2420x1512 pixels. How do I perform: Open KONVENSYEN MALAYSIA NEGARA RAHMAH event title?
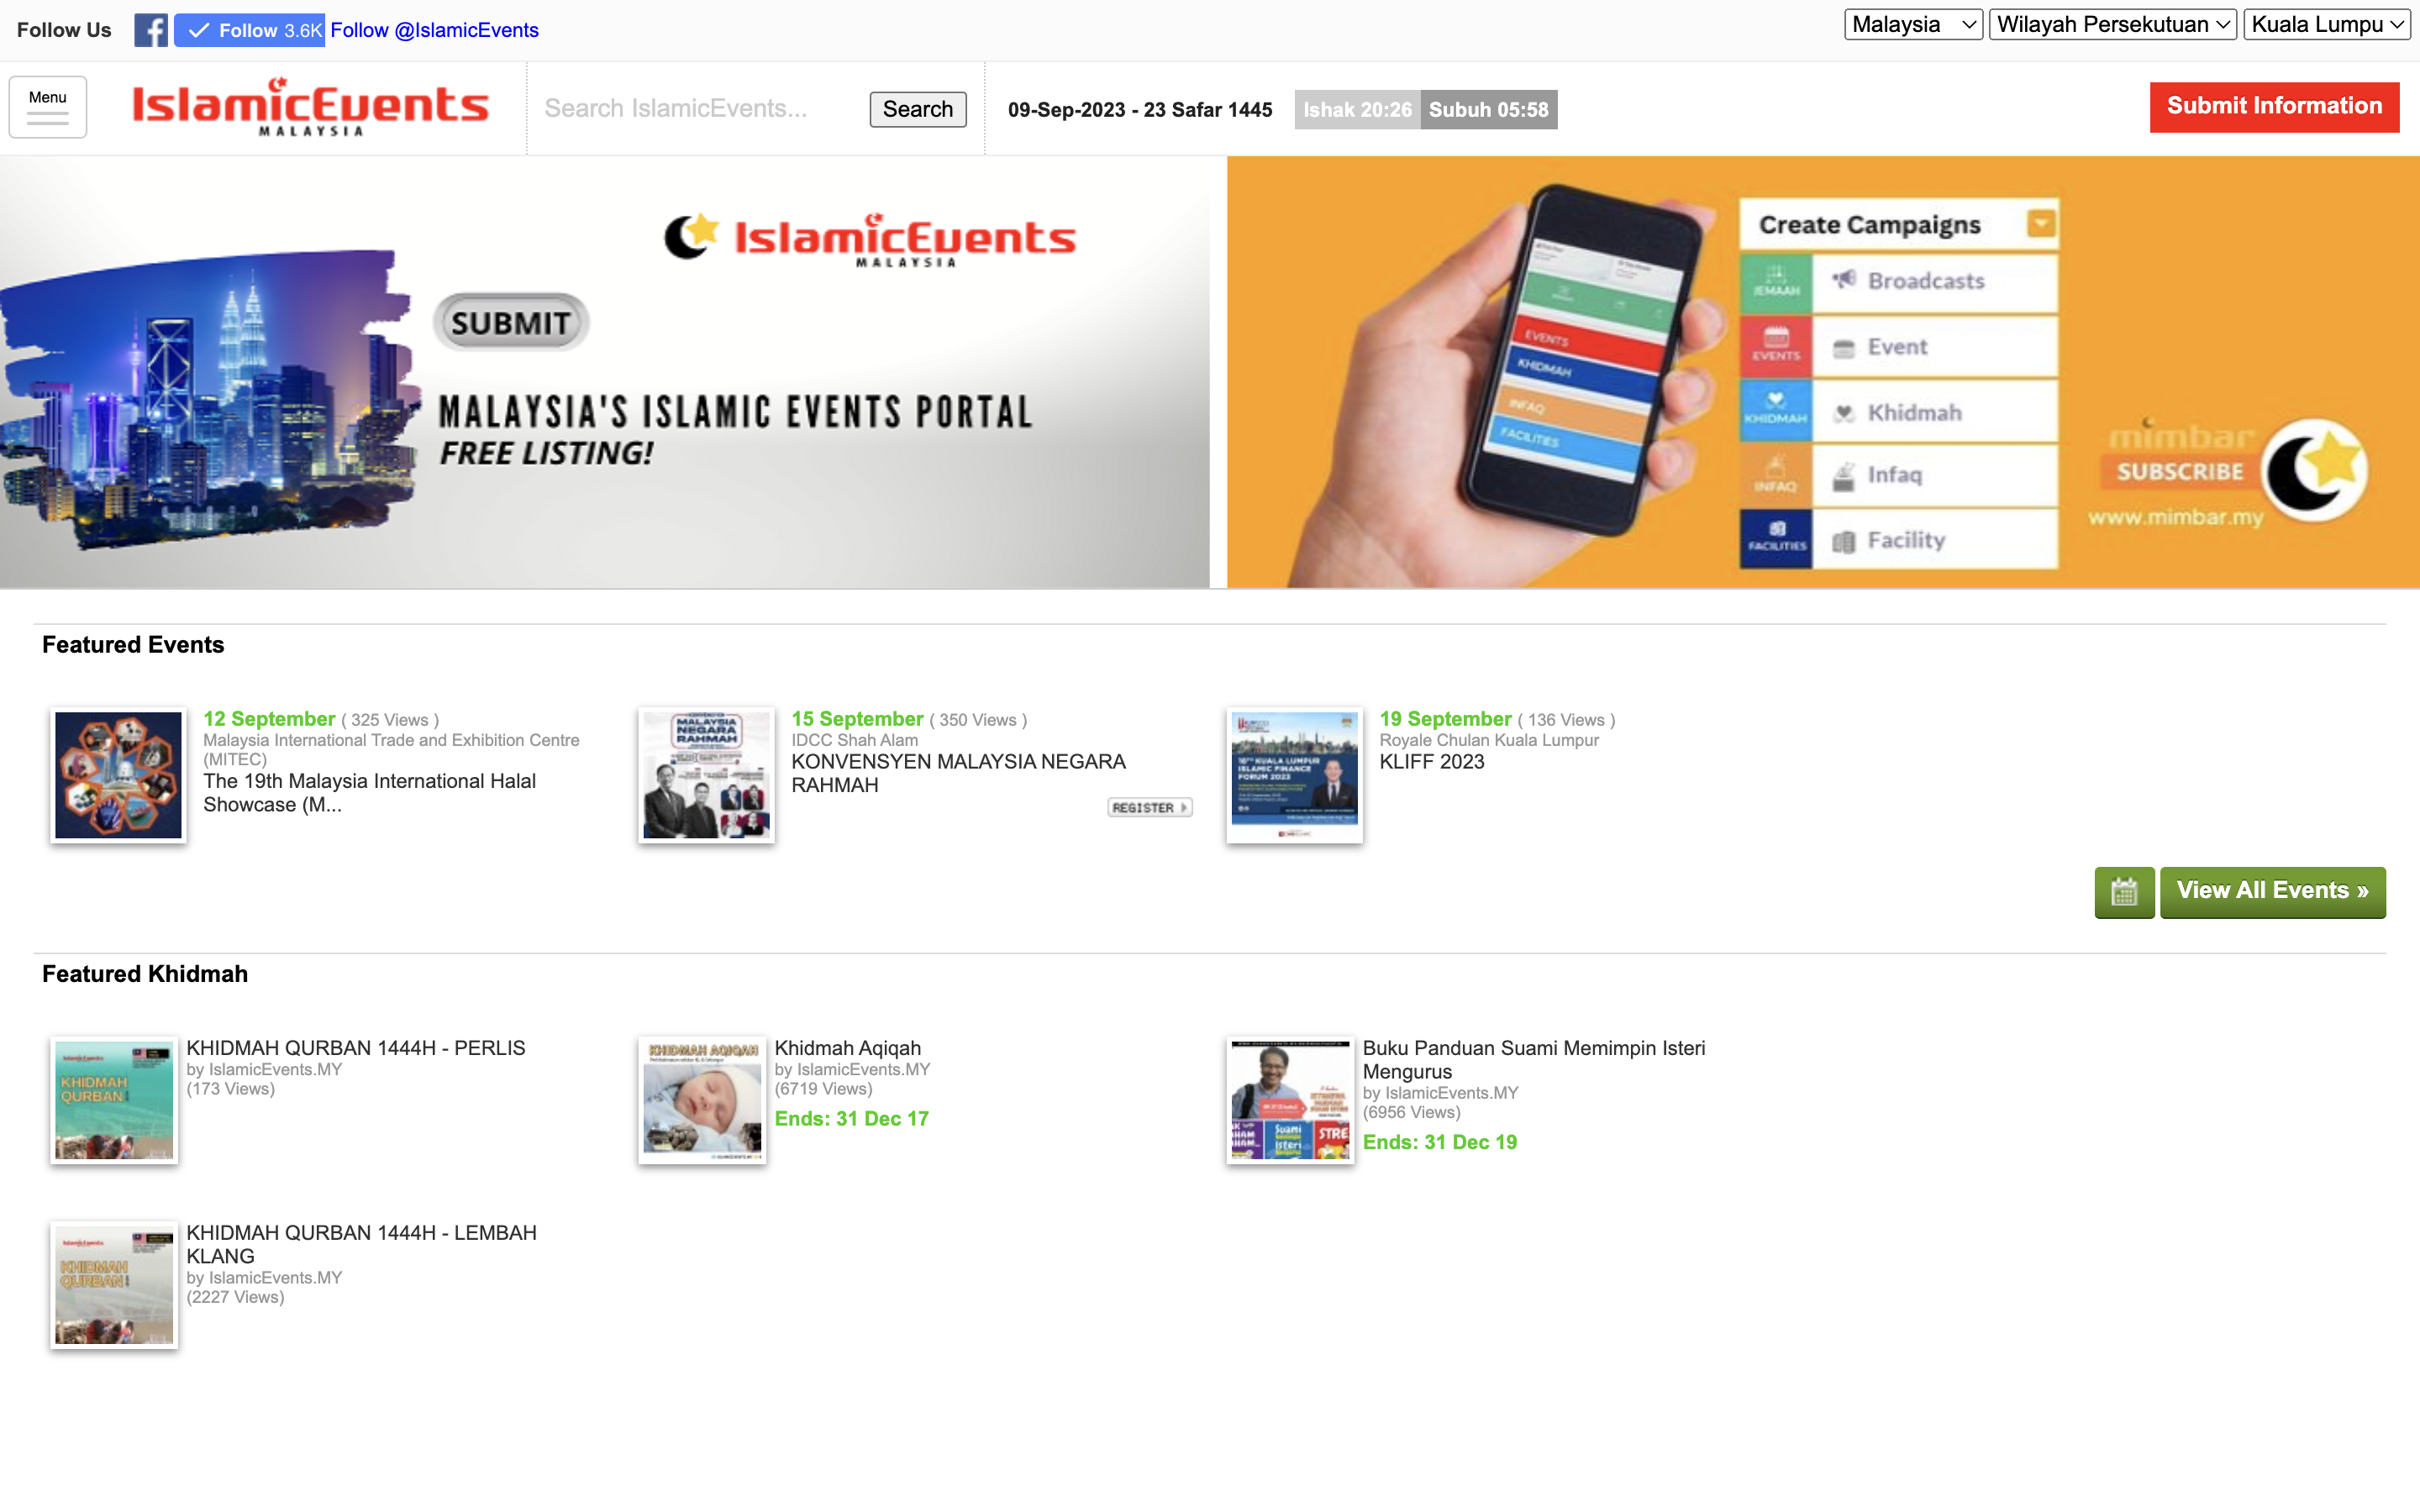point(958,773)
